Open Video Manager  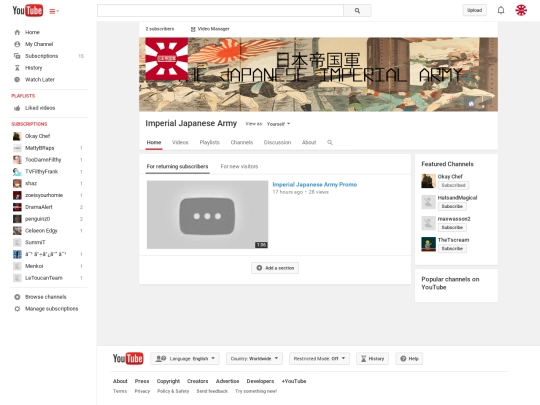click(210, 29)
